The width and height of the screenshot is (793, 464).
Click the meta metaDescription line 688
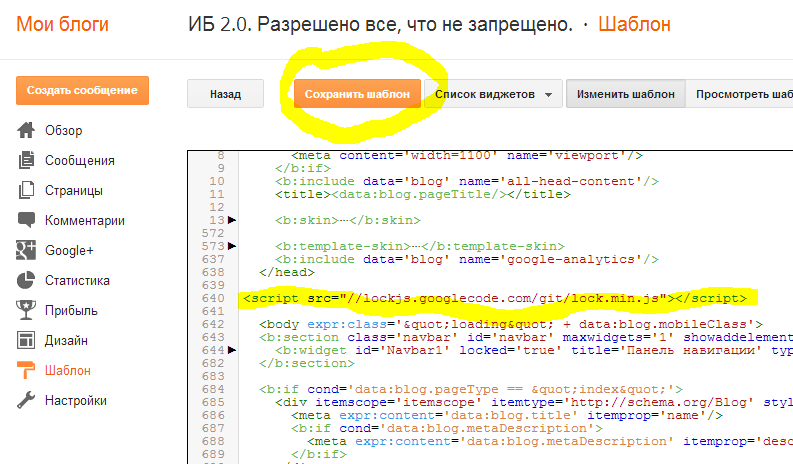point(550,441)
